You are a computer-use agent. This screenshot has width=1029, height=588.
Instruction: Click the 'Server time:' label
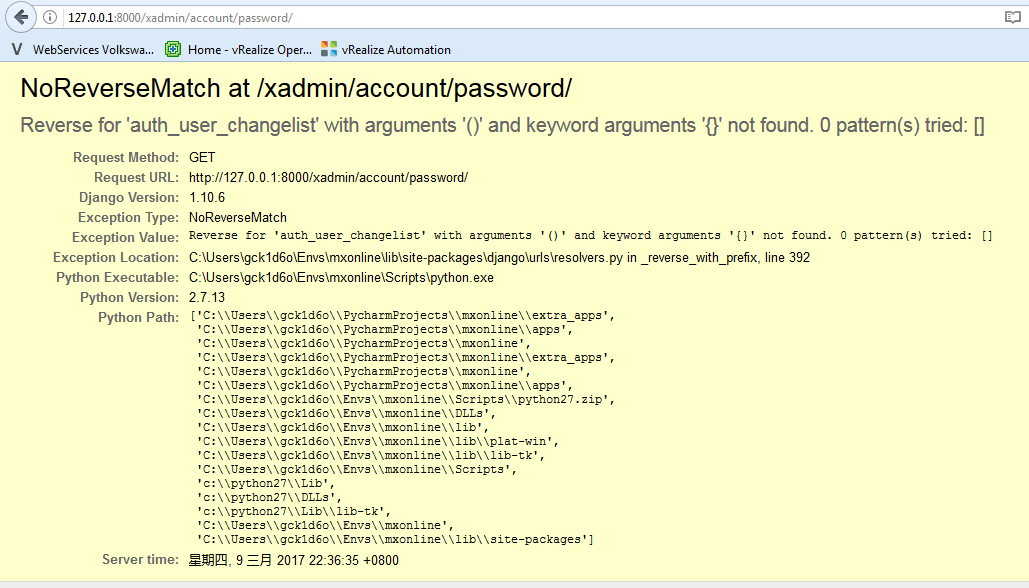[140, 560]
